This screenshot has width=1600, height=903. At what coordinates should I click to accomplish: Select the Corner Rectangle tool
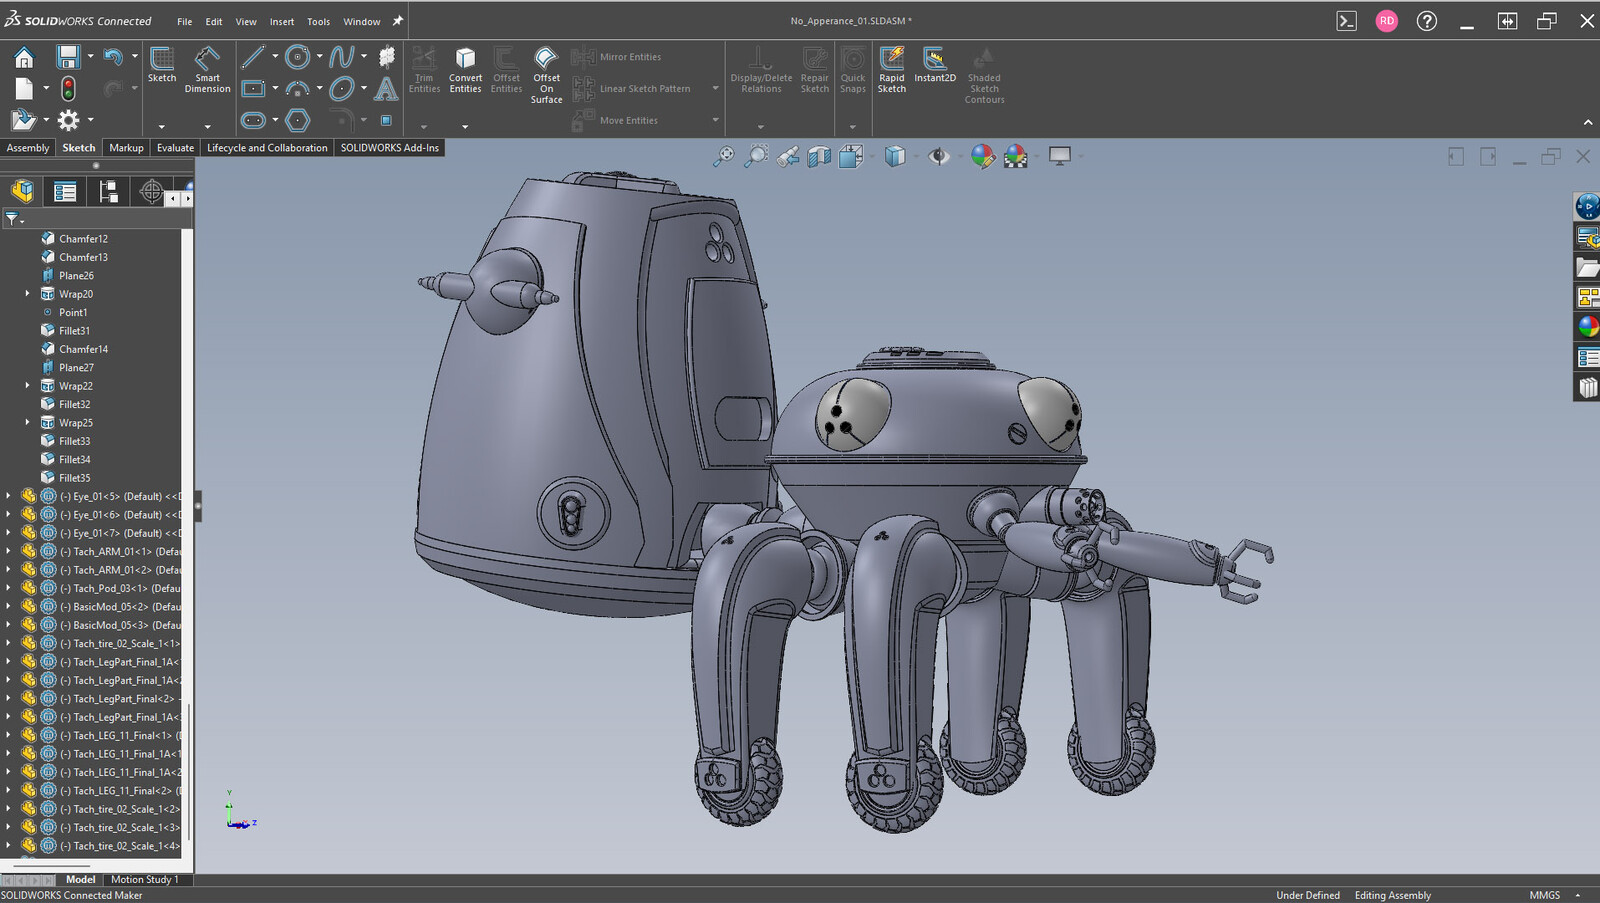pos(253,89)
